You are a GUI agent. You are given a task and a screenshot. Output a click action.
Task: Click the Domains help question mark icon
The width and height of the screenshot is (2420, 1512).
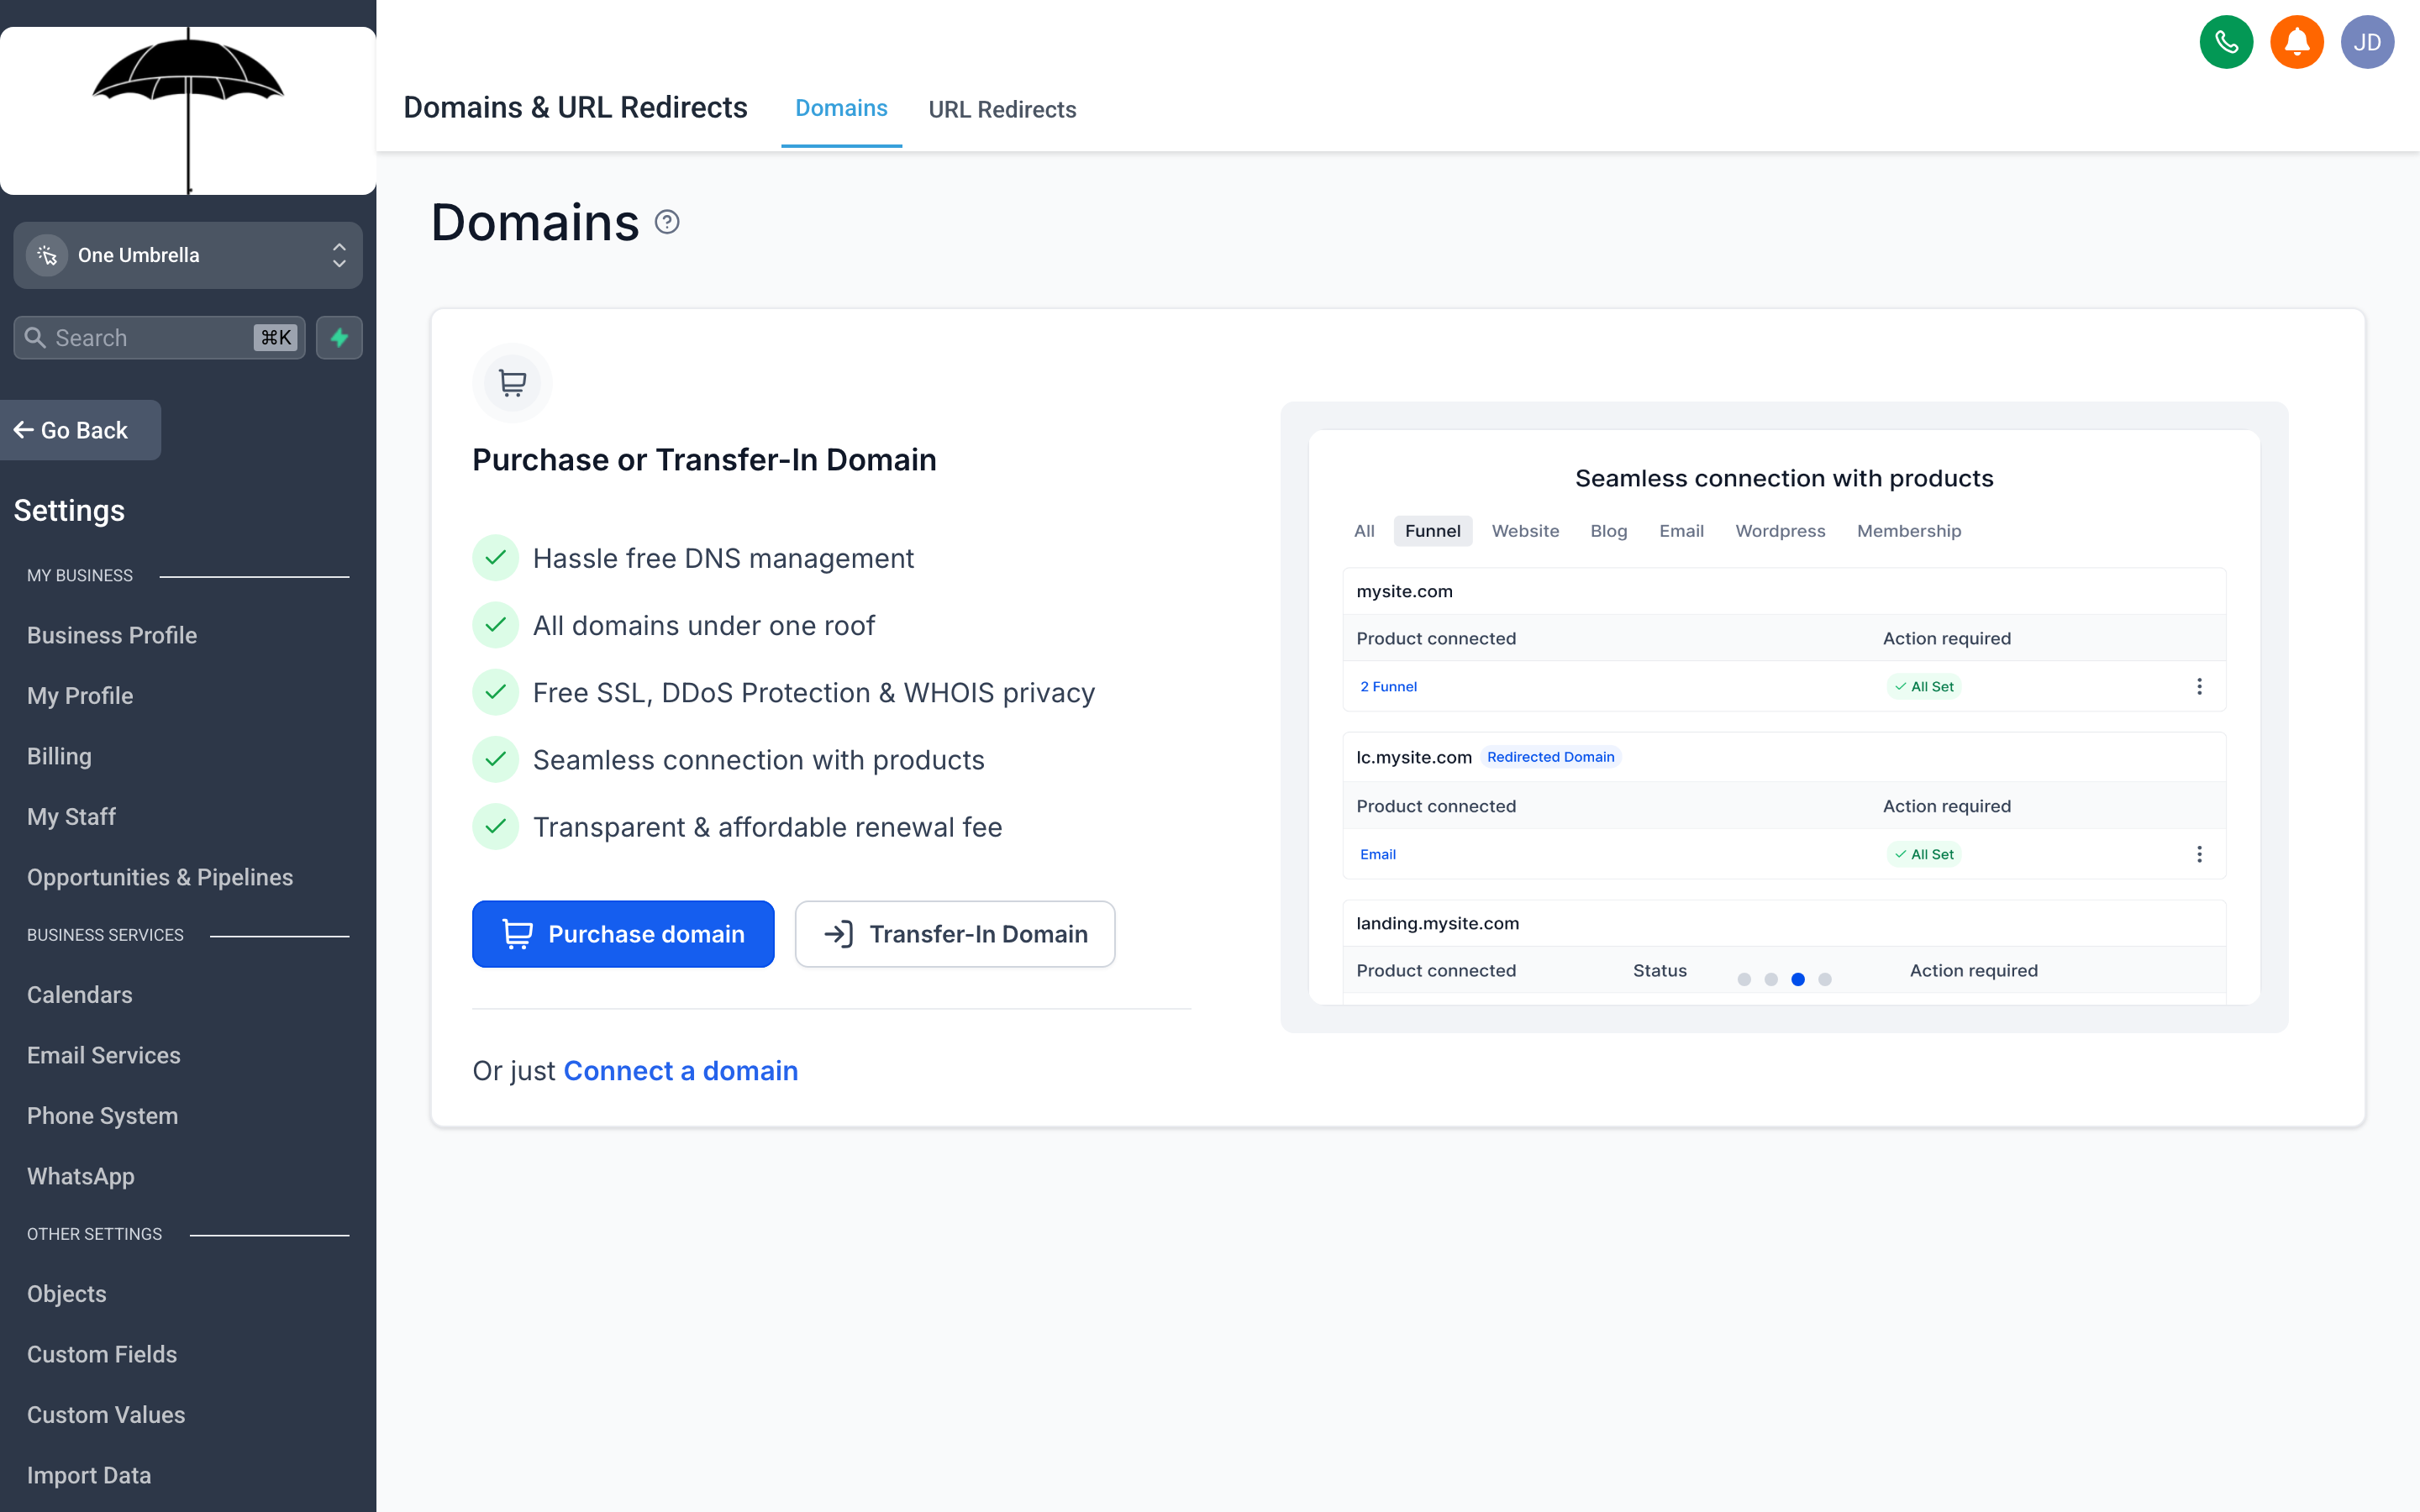[x=667, y=222]
